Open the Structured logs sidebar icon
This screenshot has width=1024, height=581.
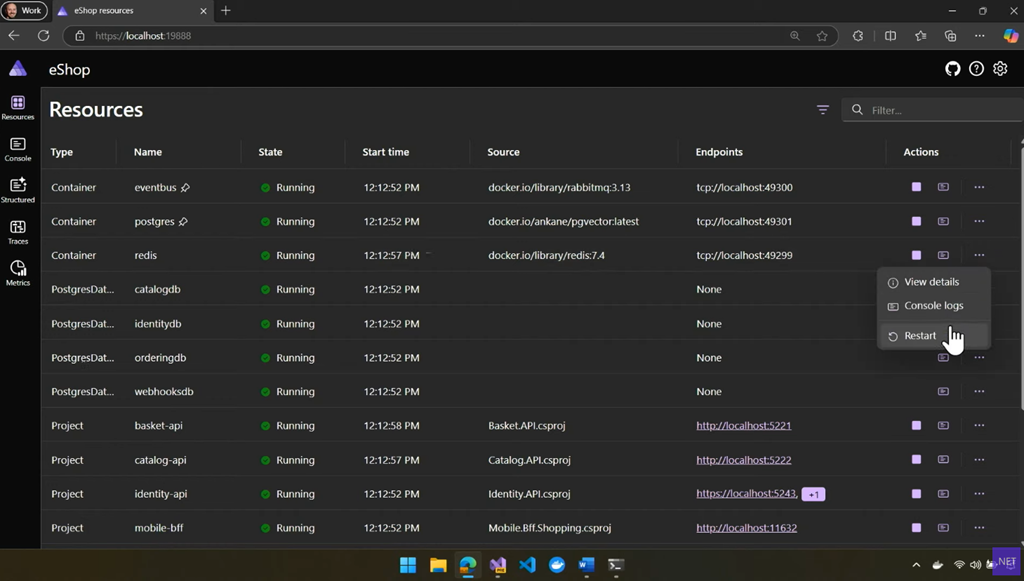coord(18,190)
